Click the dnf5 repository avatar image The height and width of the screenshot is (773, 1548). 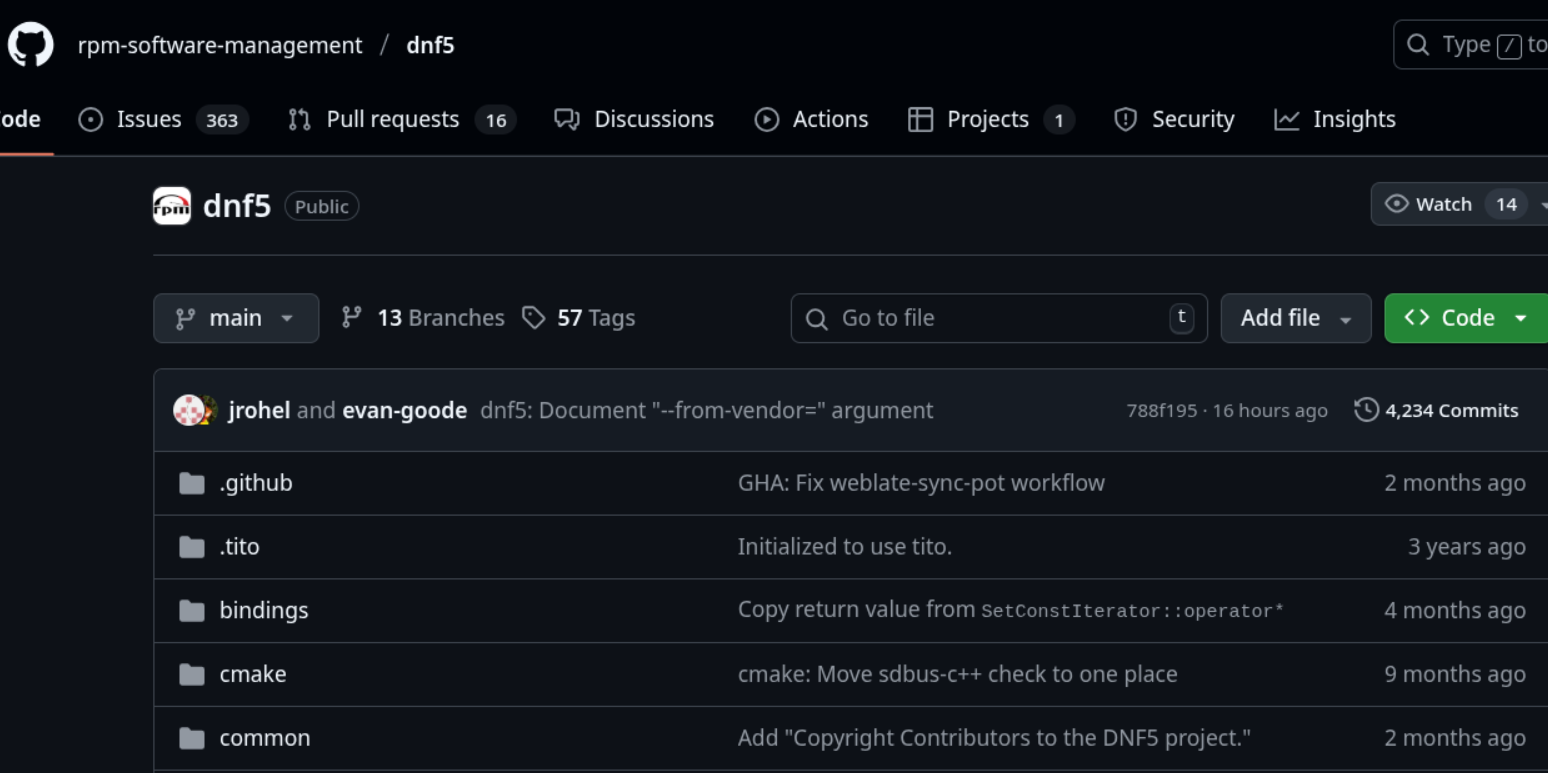click(171, 206)
